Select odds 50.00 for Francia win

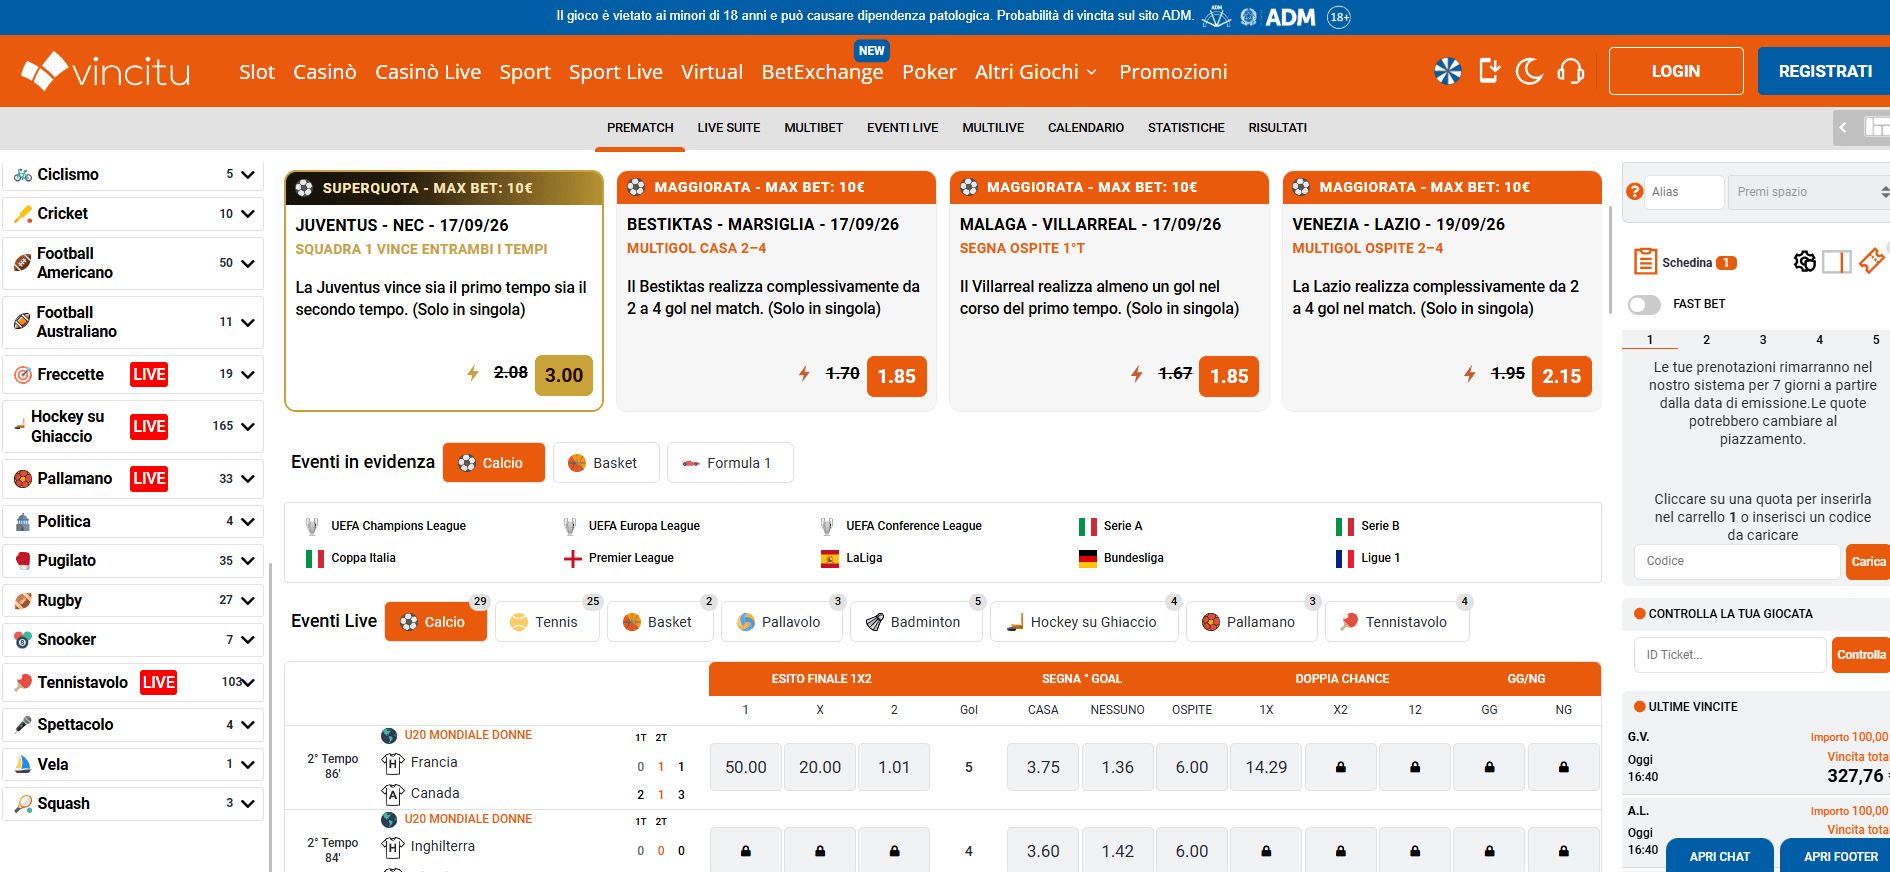(746, 767)
